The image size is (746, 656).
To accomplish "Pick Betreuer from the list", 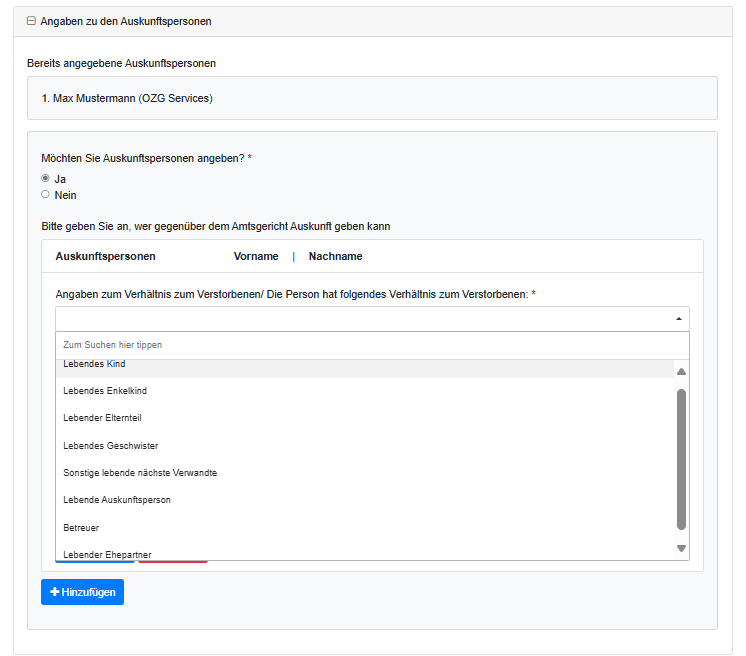I will click(x=81, y=527).
